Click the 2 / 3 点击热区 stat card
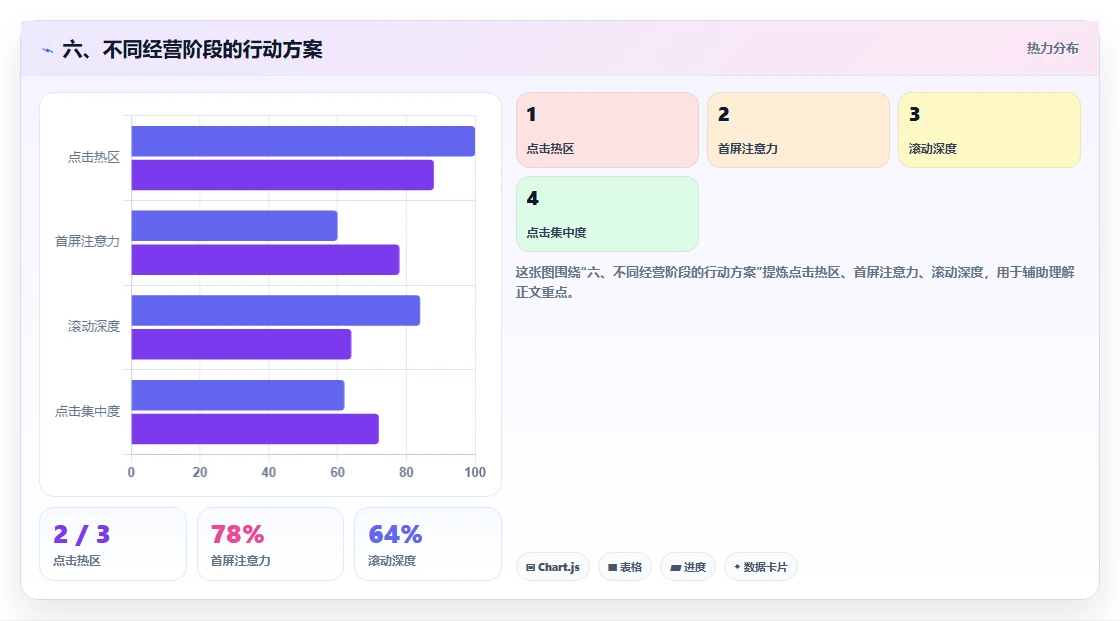1120x621 pixels. pyautogui.click(x=113, y=544)
